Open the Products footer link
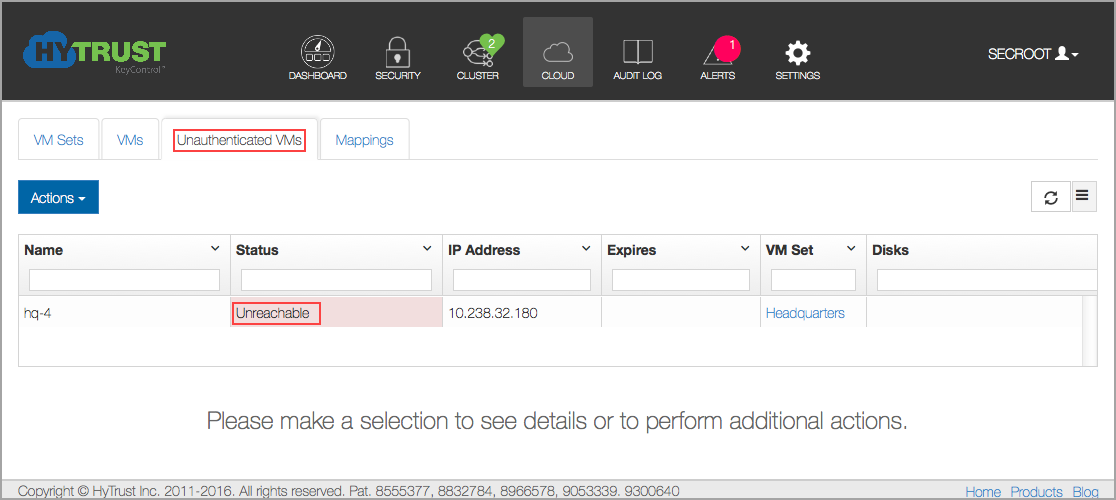 [x=1036, y=491]
